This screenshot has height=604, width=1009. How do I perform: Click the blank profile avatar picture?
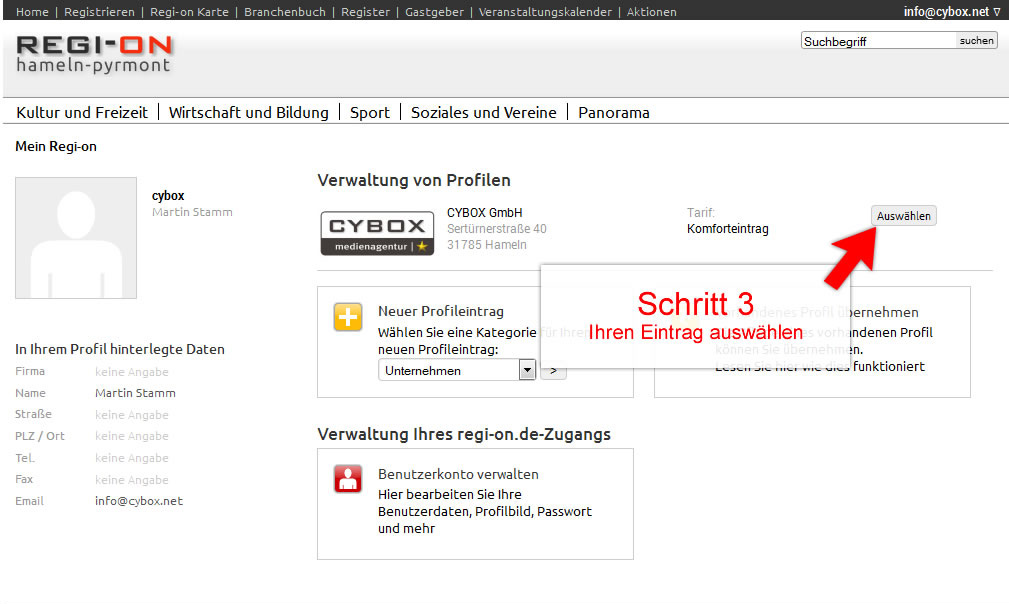click(76, 238)
